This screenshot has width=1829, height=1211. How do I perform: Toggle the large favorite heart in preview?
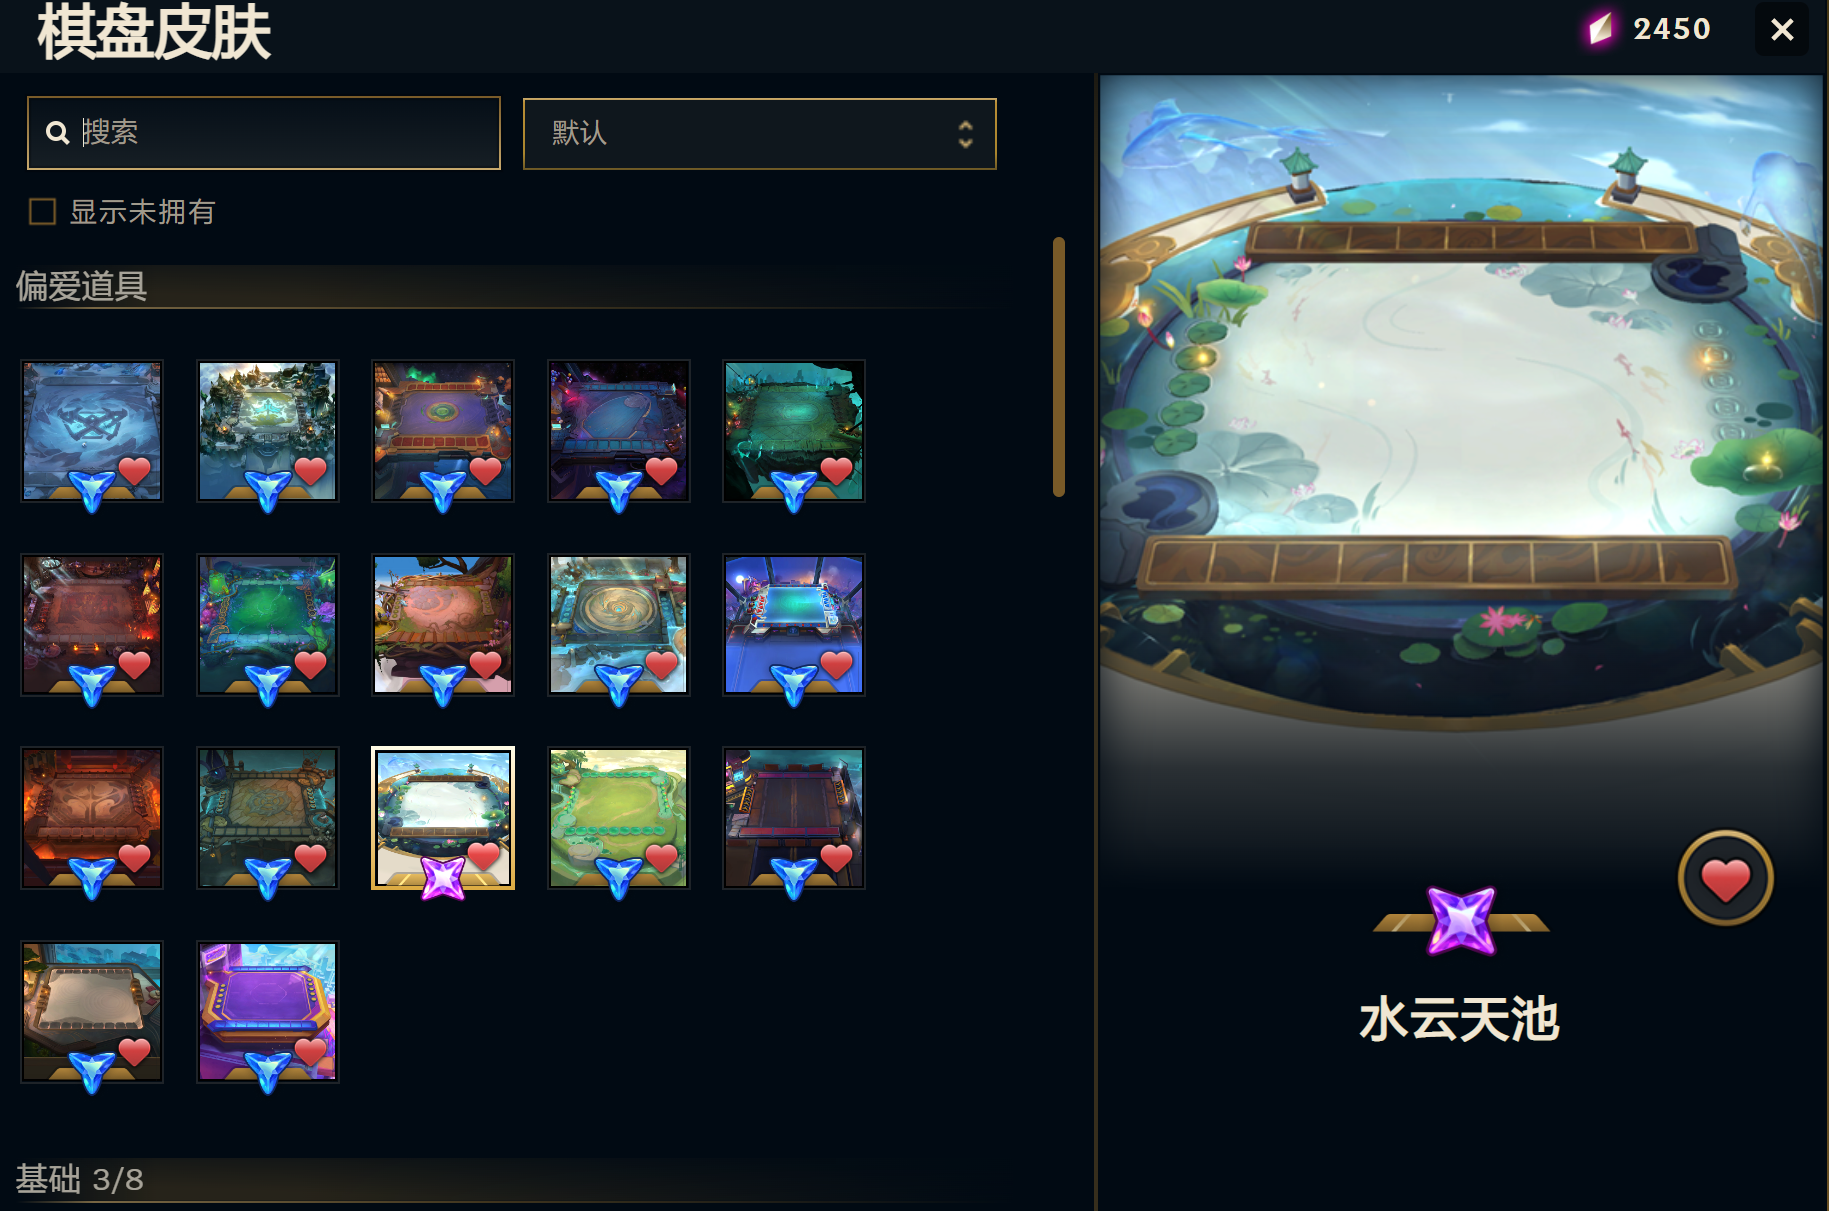coord(1725,878)
